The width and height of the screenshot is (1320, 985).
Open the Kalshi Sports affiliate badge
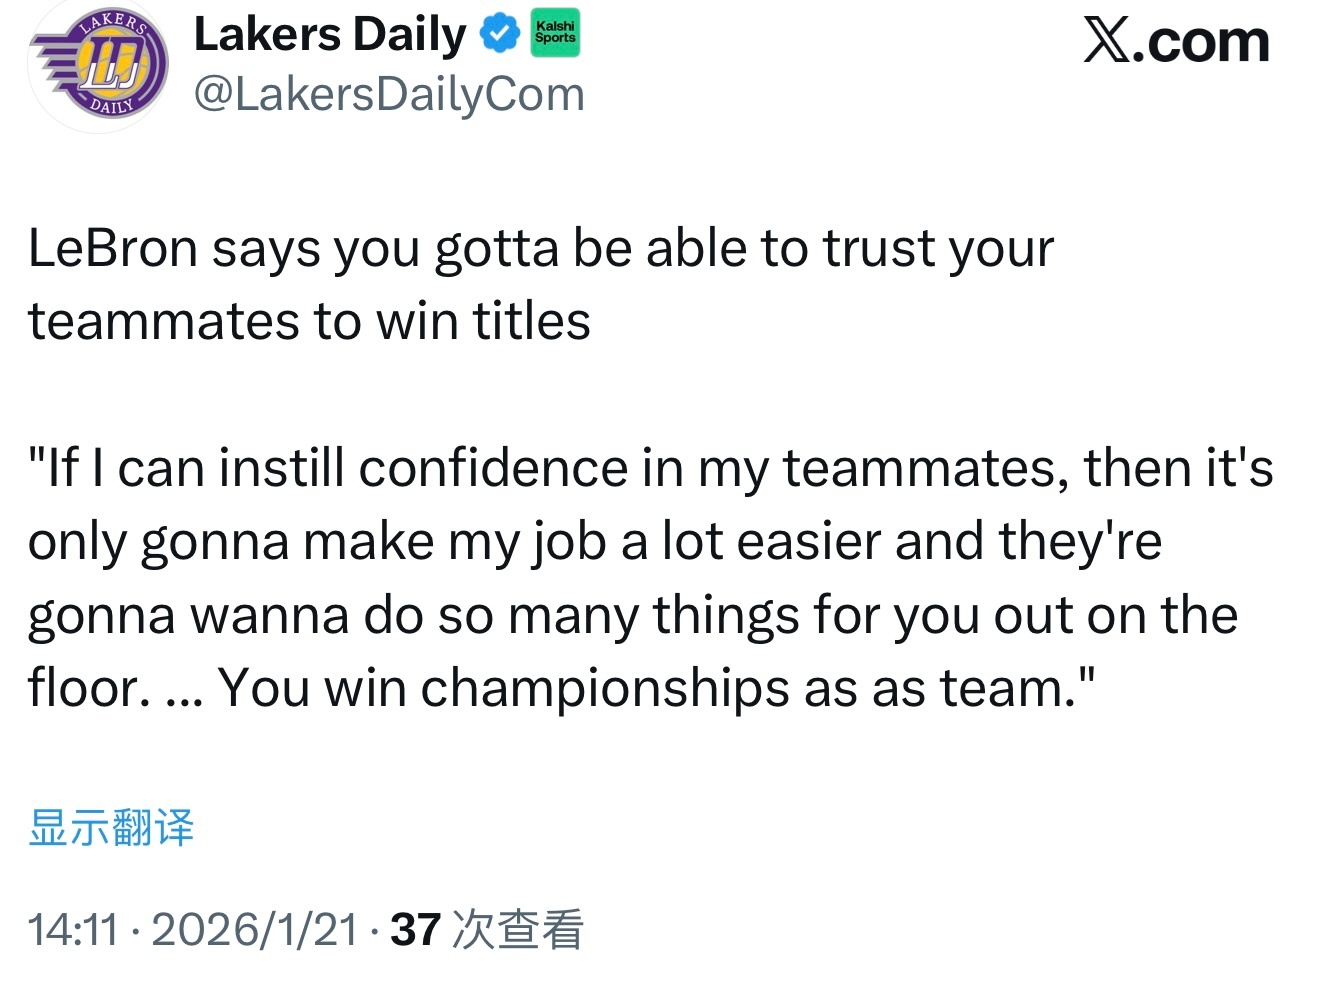555,33
